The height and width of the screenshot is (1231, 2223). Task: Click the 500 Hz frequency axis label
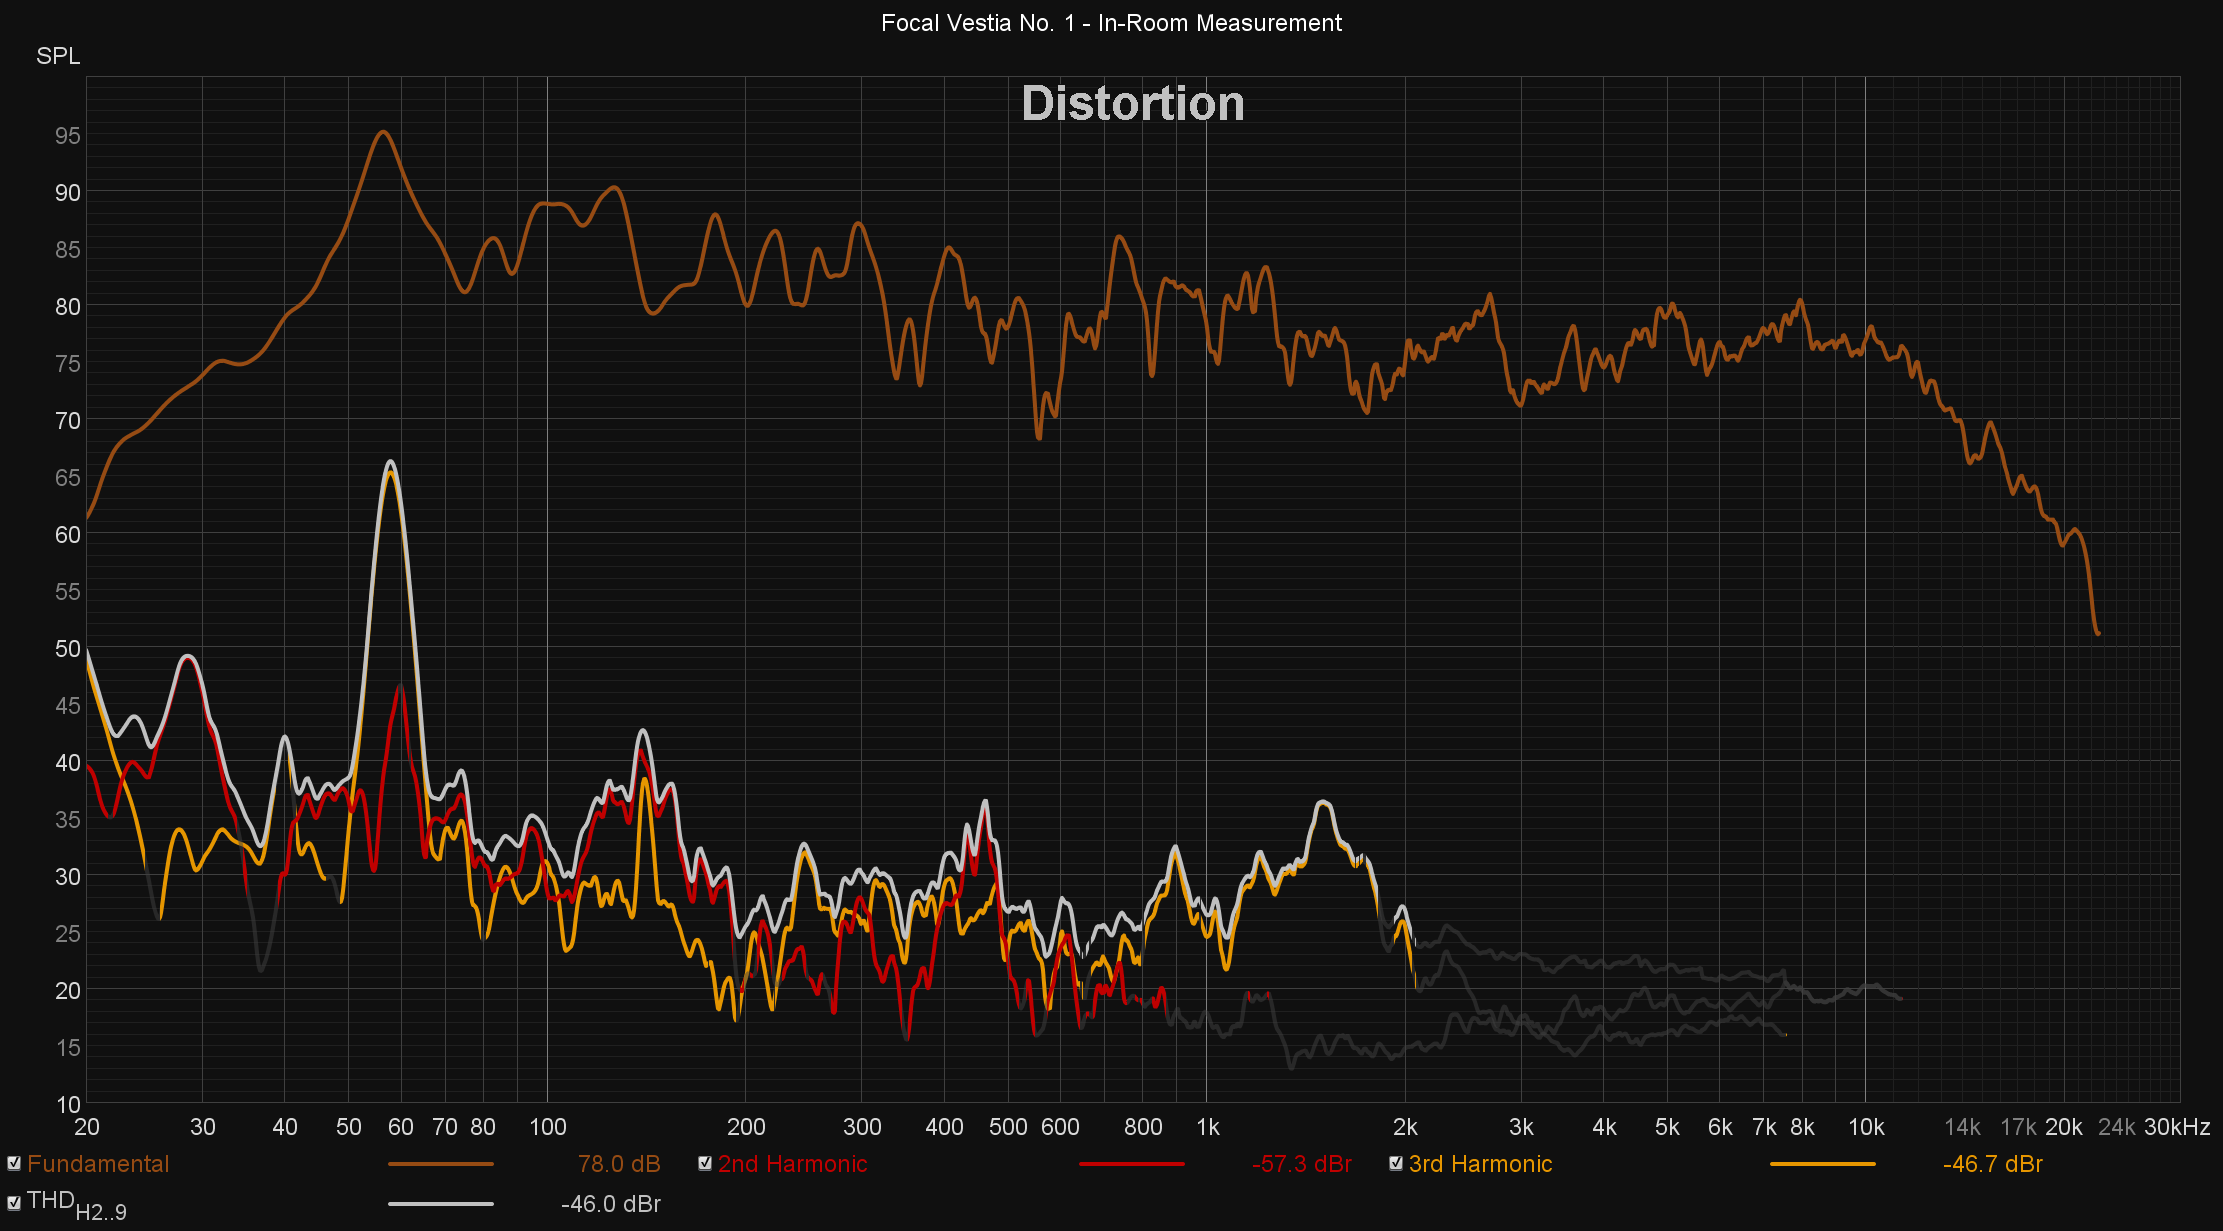tap(1008, 1127)
